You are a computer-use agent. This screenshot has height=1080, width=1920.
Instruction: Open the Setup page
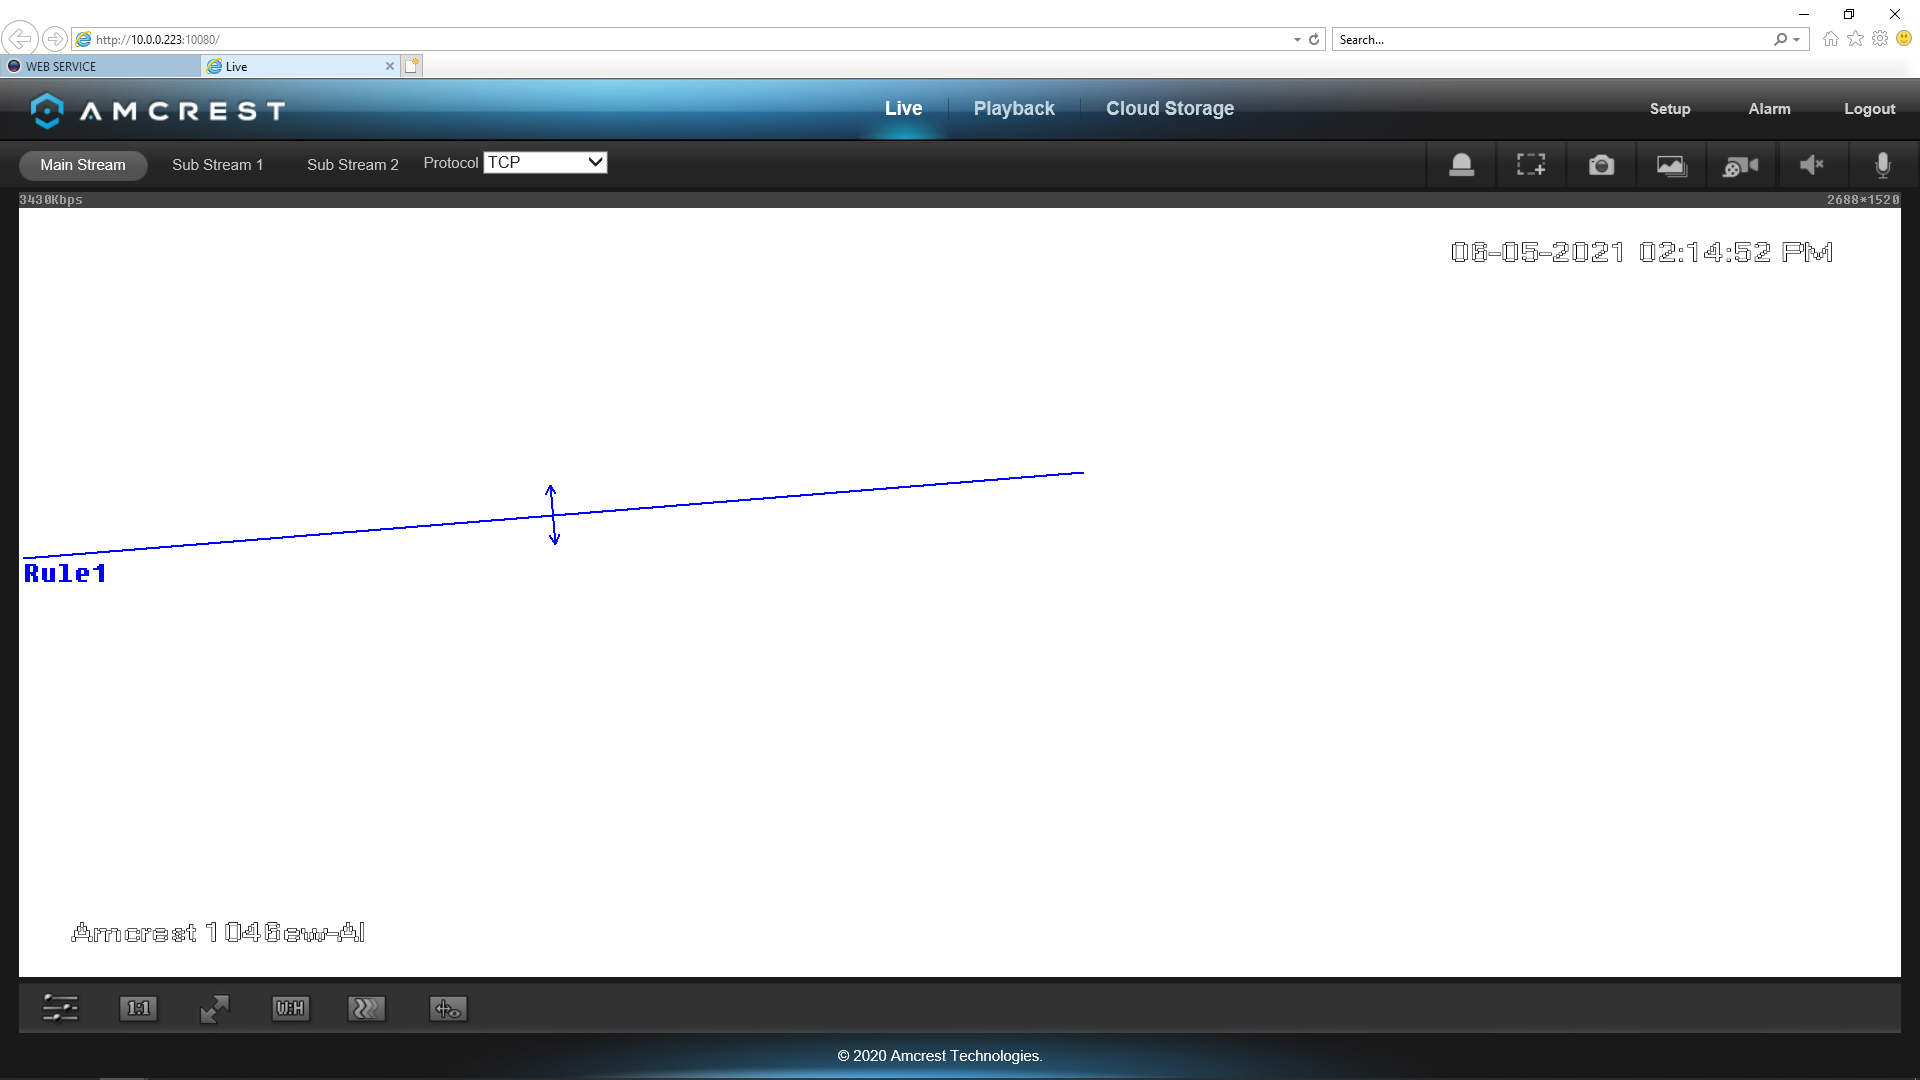click(1670, 109)
